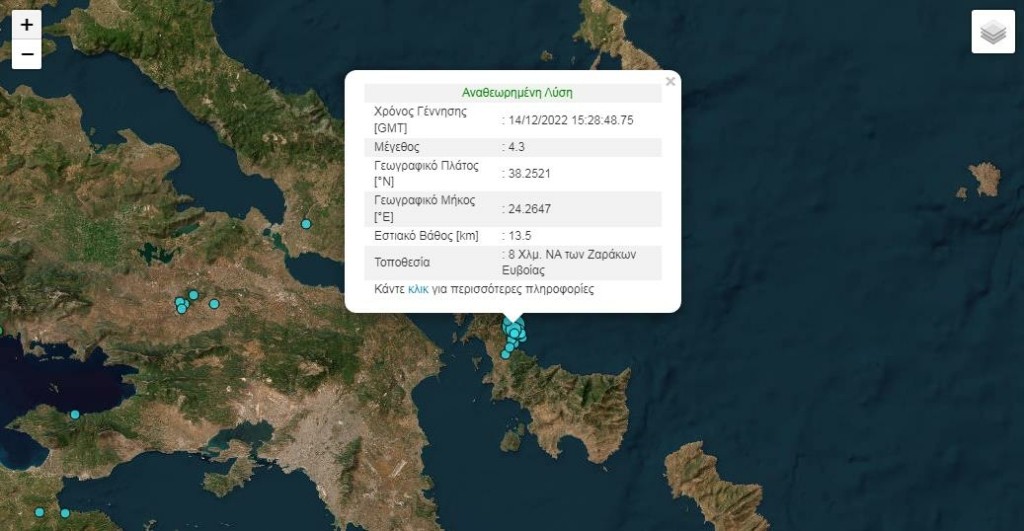Click the latitude value 38.2521
Viewport: 1024px width, 531px height.
pos(529,174)
